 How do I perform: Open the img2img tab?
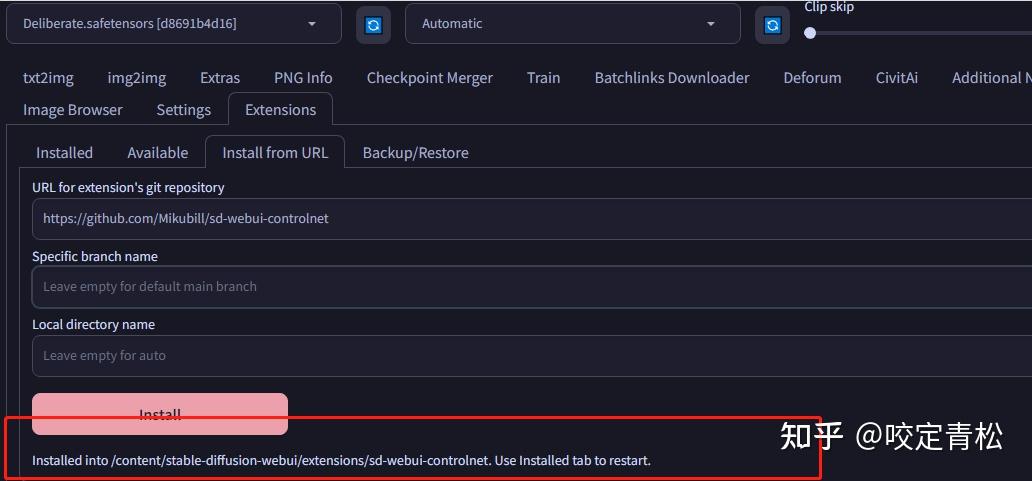137,78
